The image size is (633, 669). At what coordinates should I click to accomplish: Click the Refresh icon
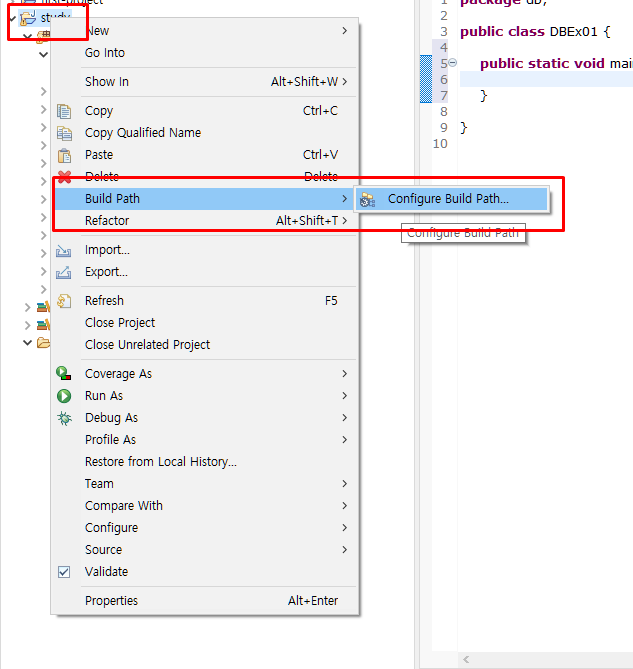[64, 301]
